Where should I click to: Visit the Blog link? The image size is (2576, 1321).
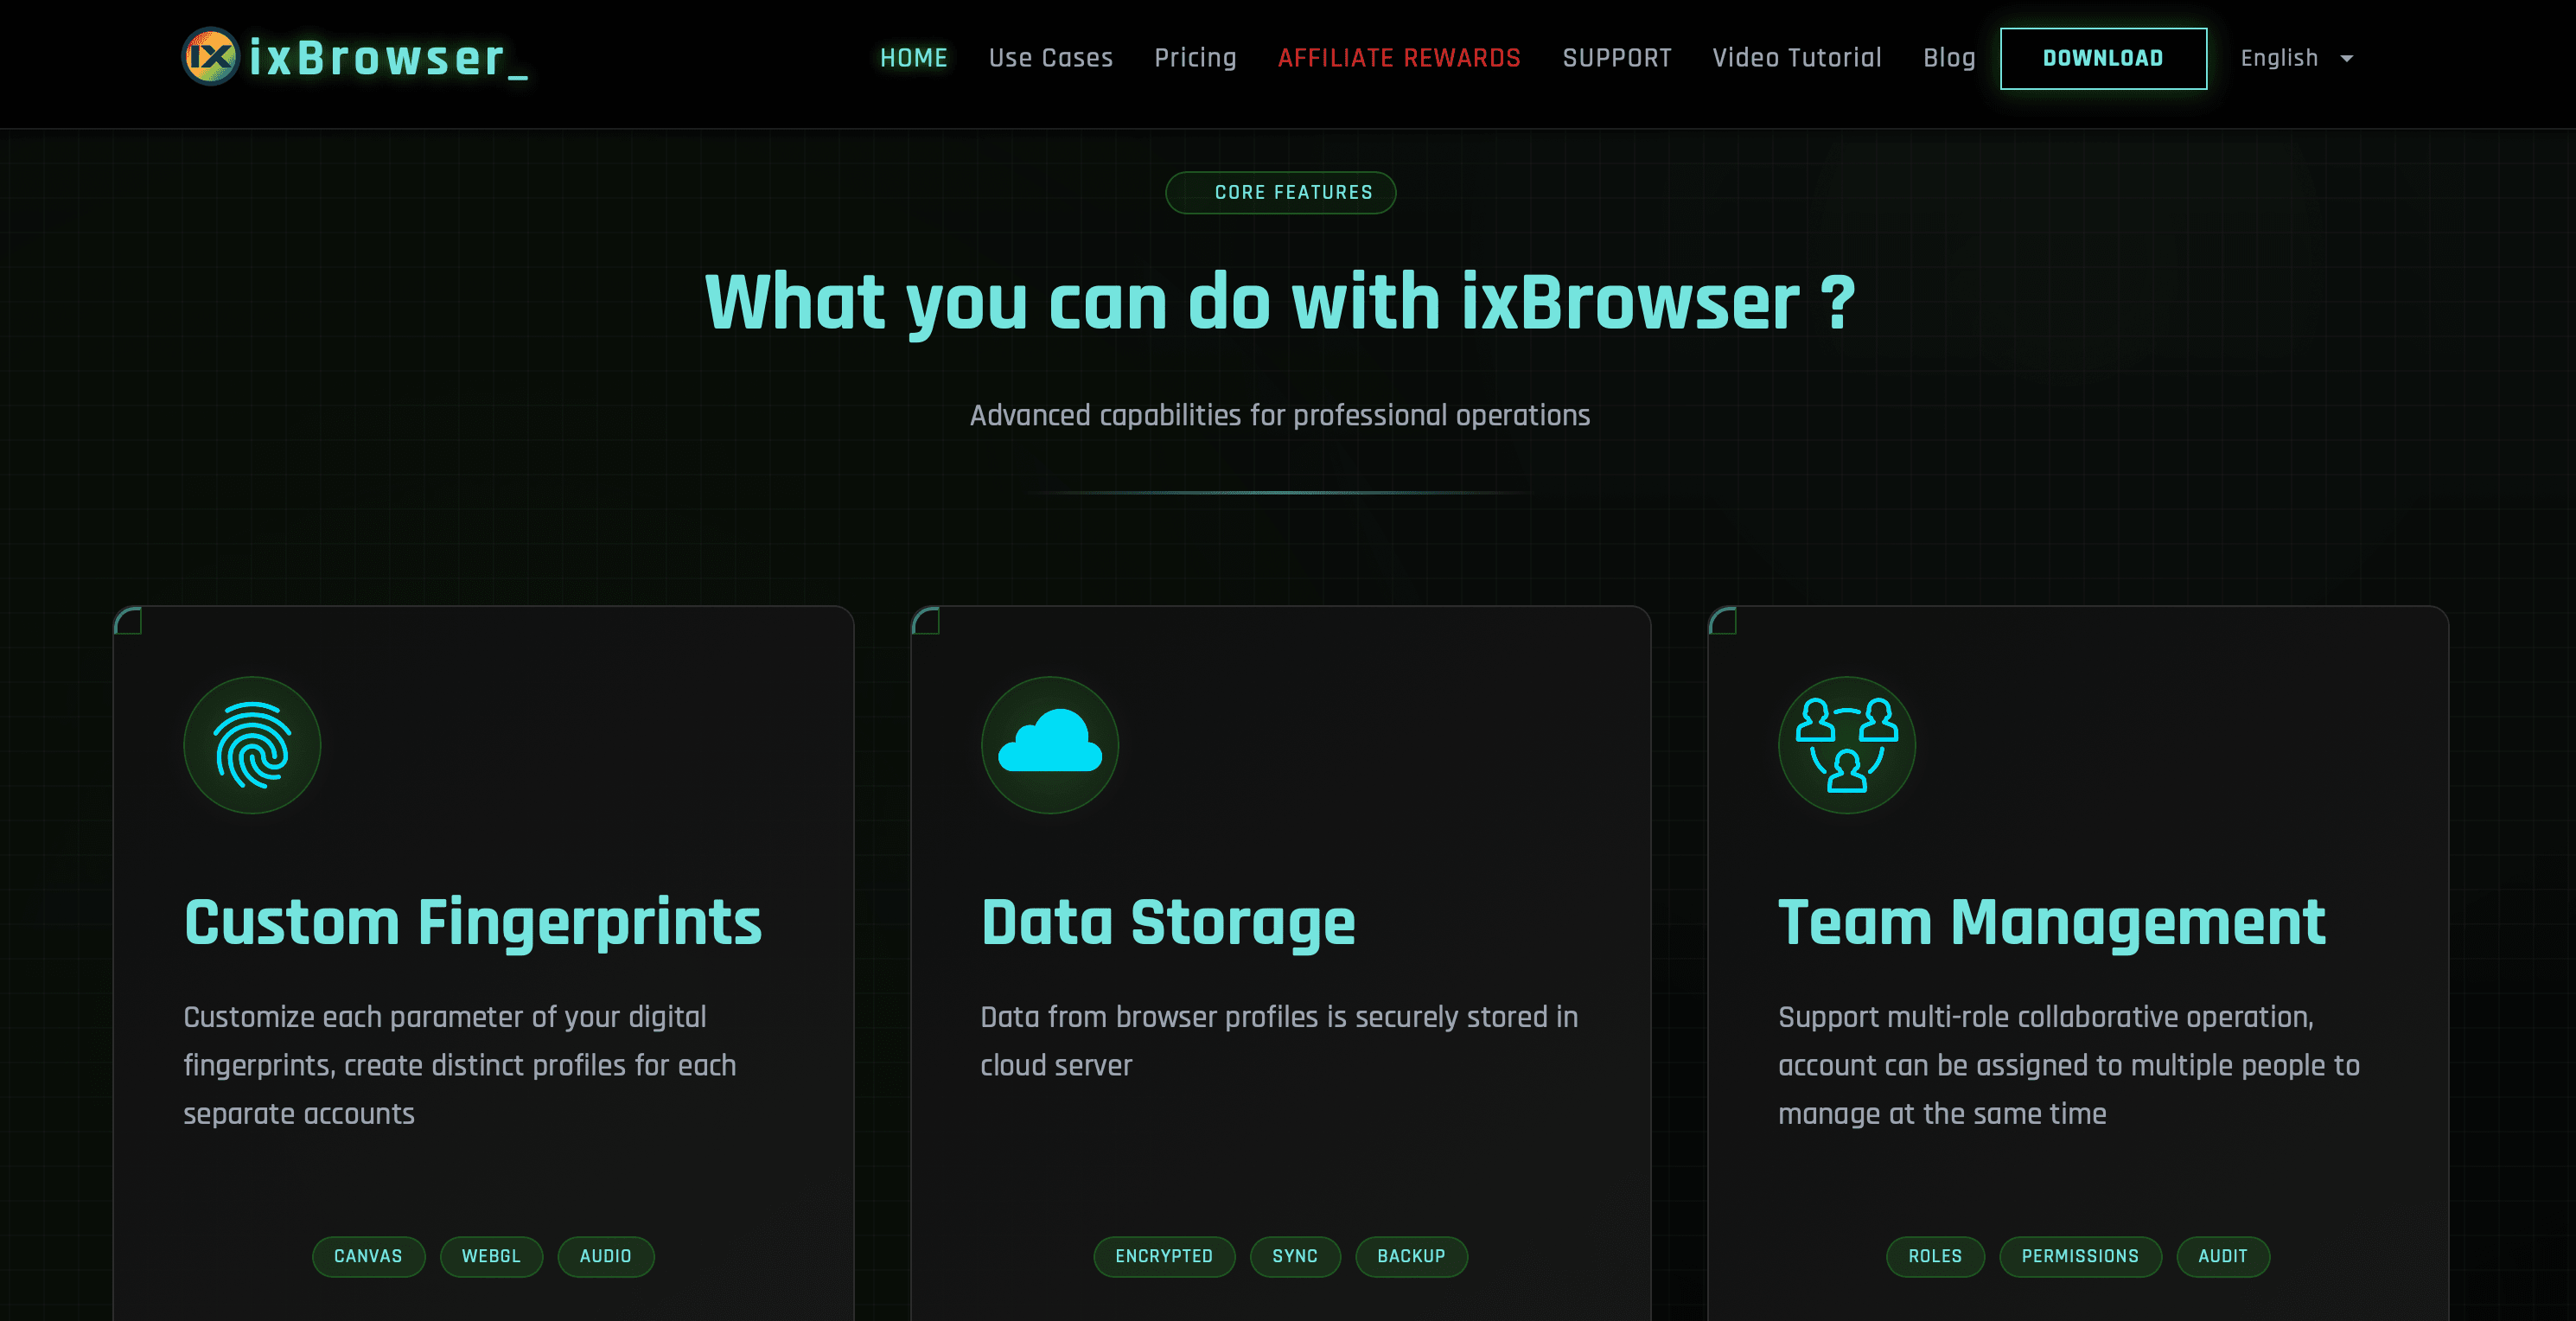tap(1949, 58)
